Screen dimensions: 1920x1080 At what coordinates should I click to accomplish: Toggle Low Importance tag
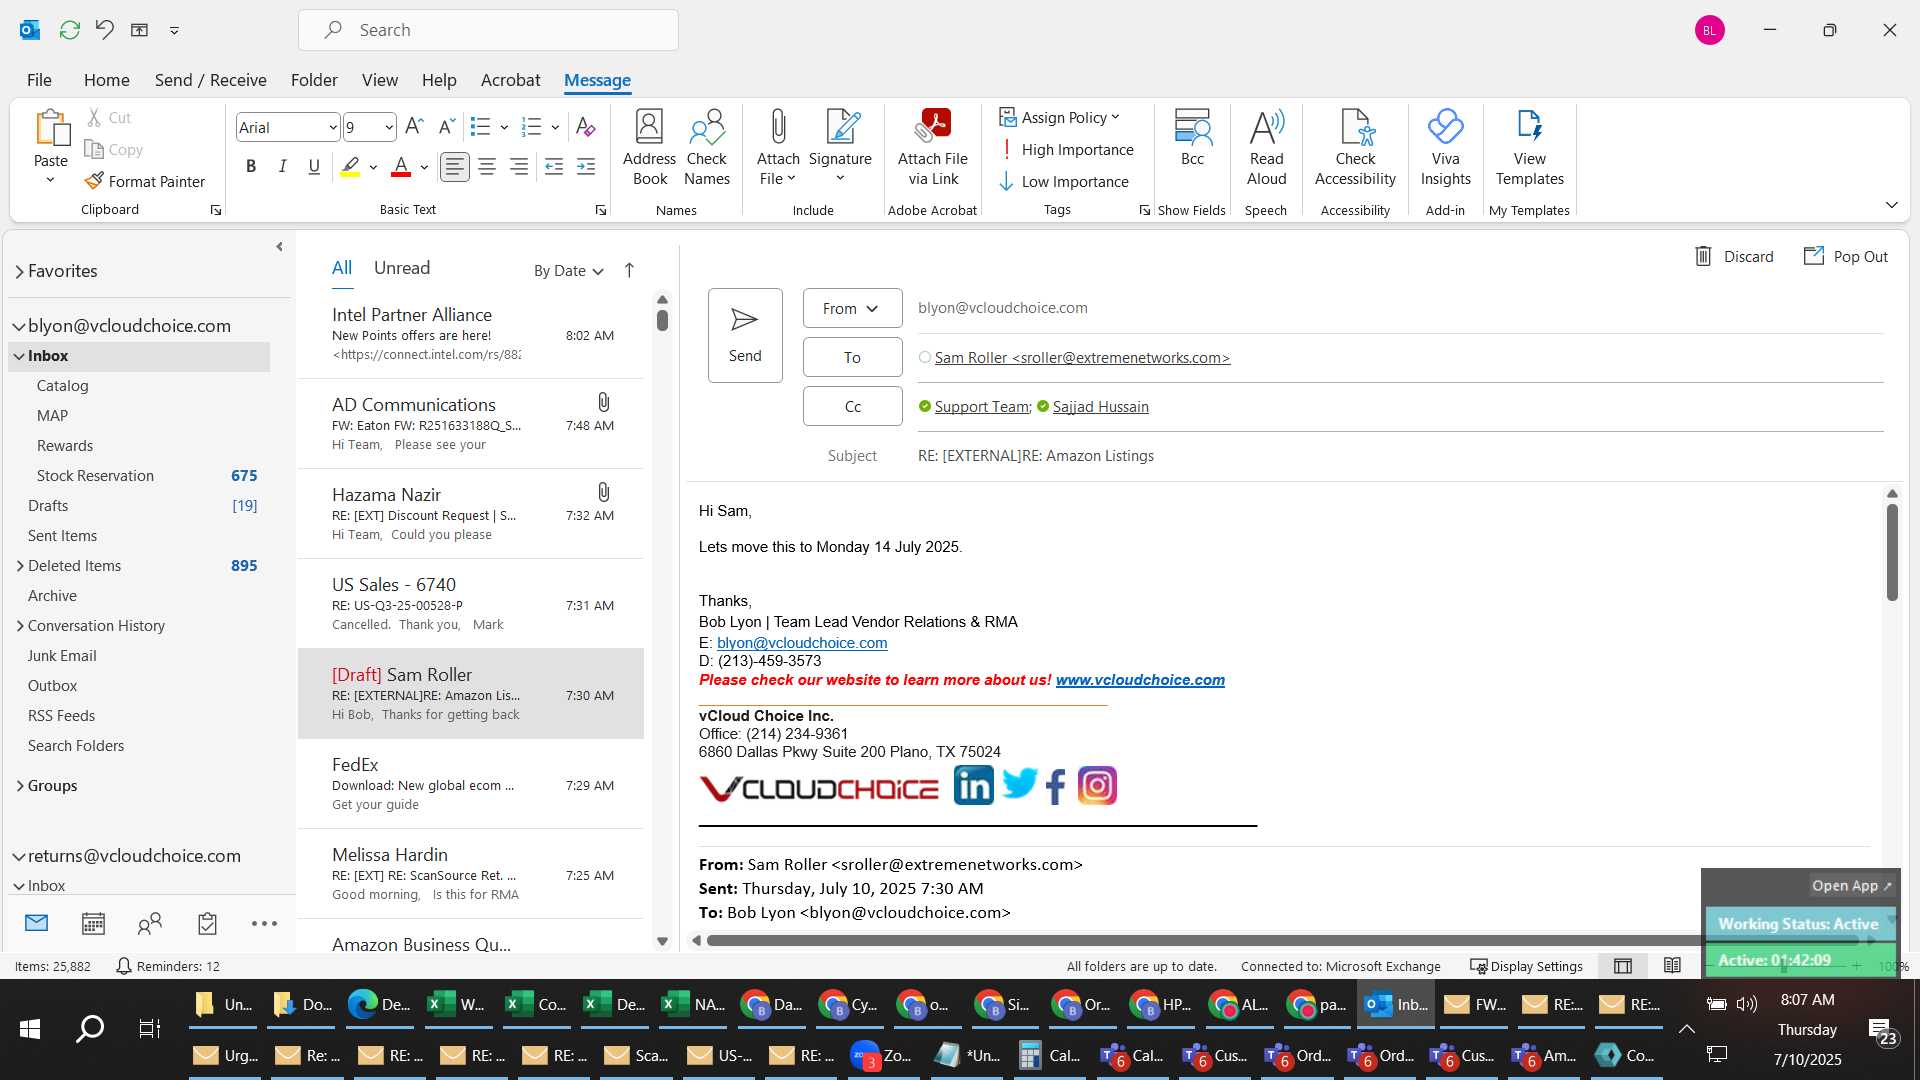(1064, 182)
